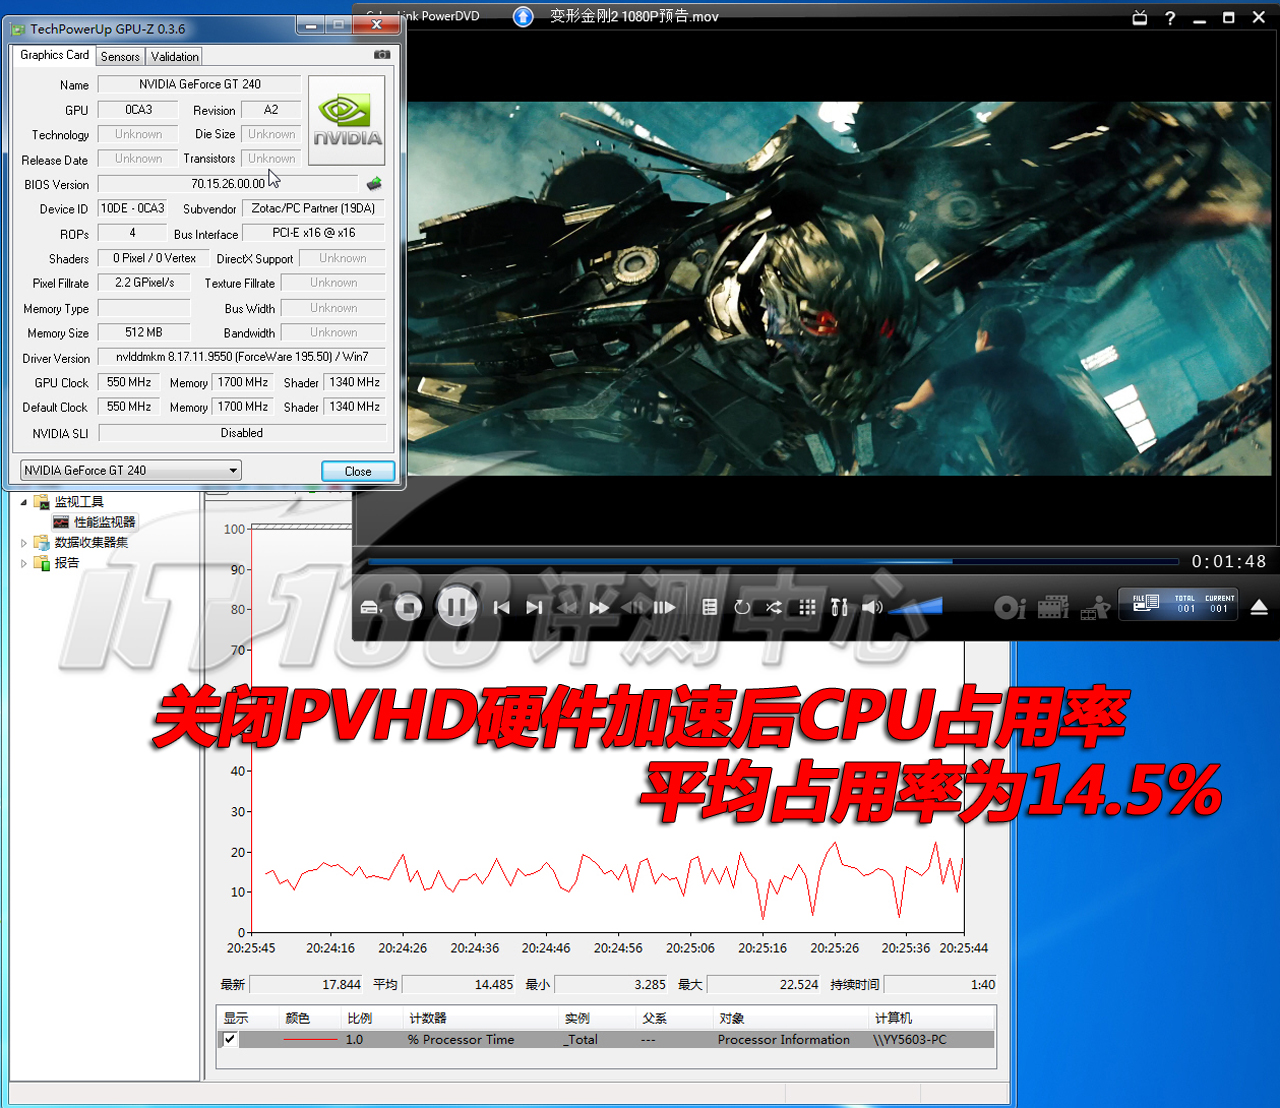The height and width of the screenshot is (1108, 1280).
Task: Jump to previous chapter in PowerDVD
Action: click(502, 607)
